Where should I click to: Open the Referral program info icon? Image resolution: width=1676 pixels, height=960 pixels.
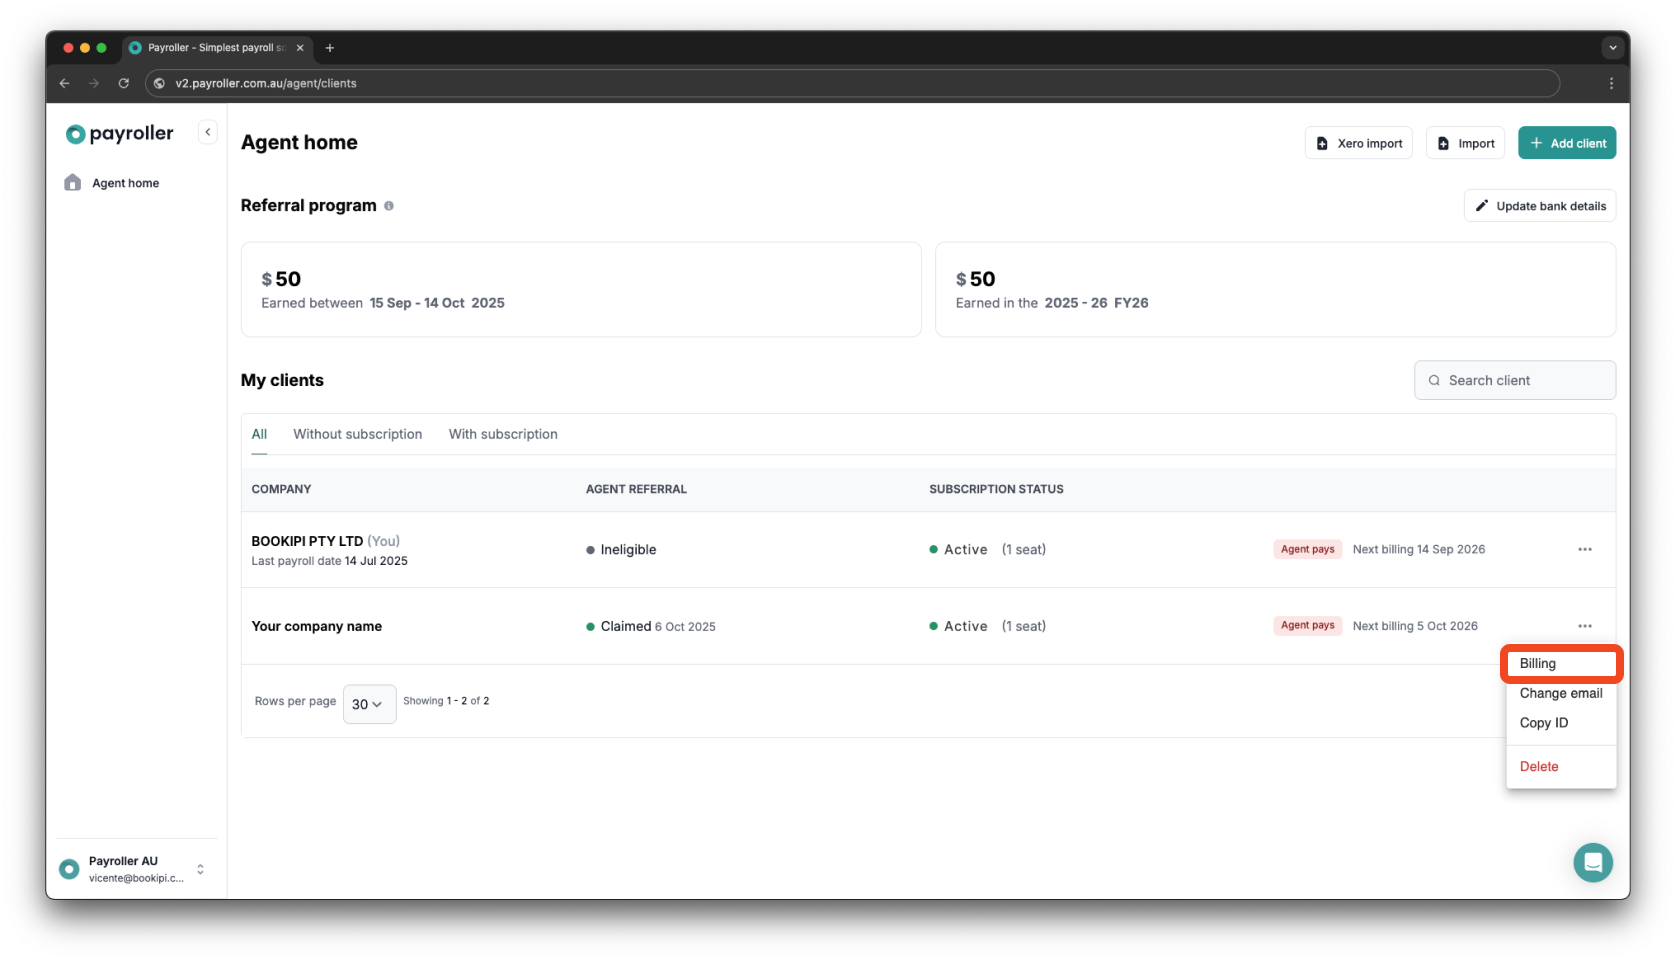pyautogui.click(x=388, y=206)
